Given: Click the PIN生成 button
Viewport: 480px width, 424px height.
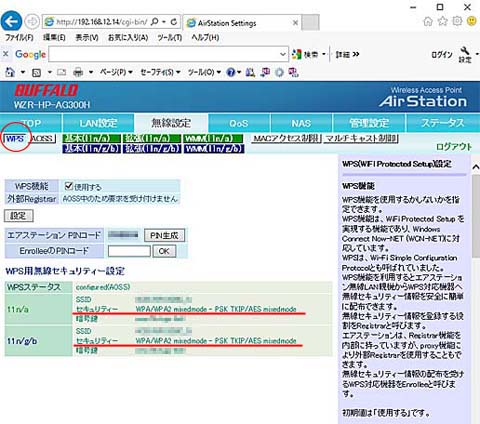Looking at the screenshot, I should point(164,235).
